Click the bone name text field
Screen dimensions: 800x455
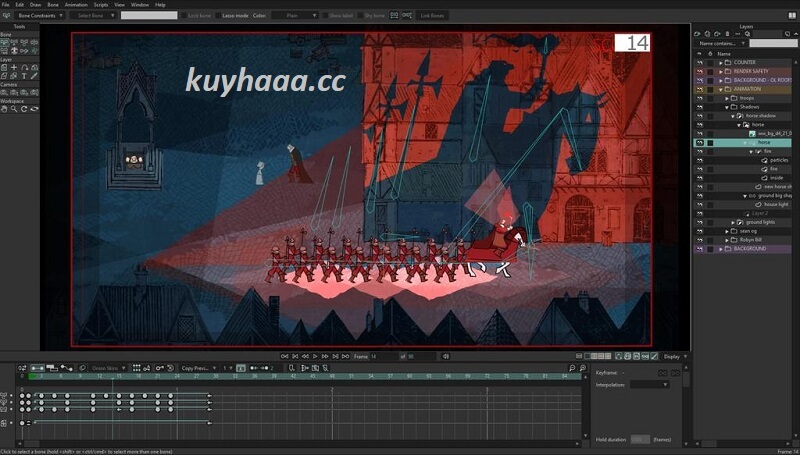point(149,16)
